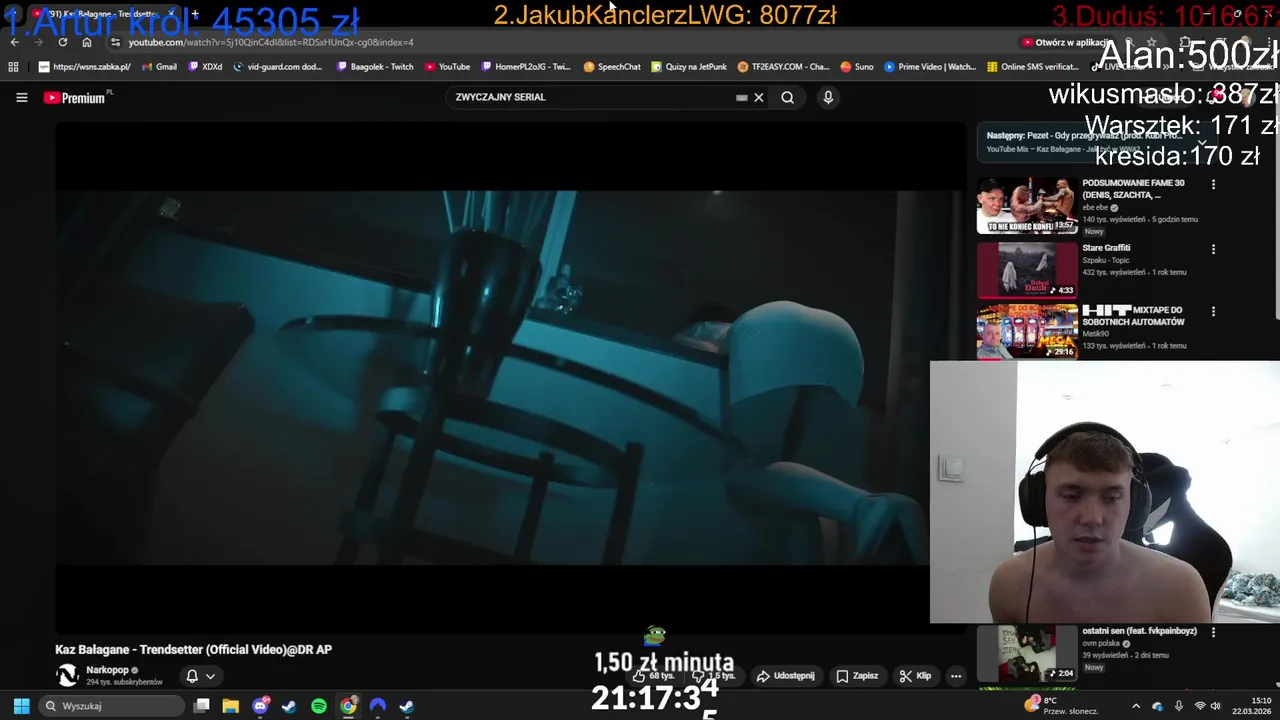Open options menu for 'ostatni sen' video
1280x720 pixels.
point(1213,632)
